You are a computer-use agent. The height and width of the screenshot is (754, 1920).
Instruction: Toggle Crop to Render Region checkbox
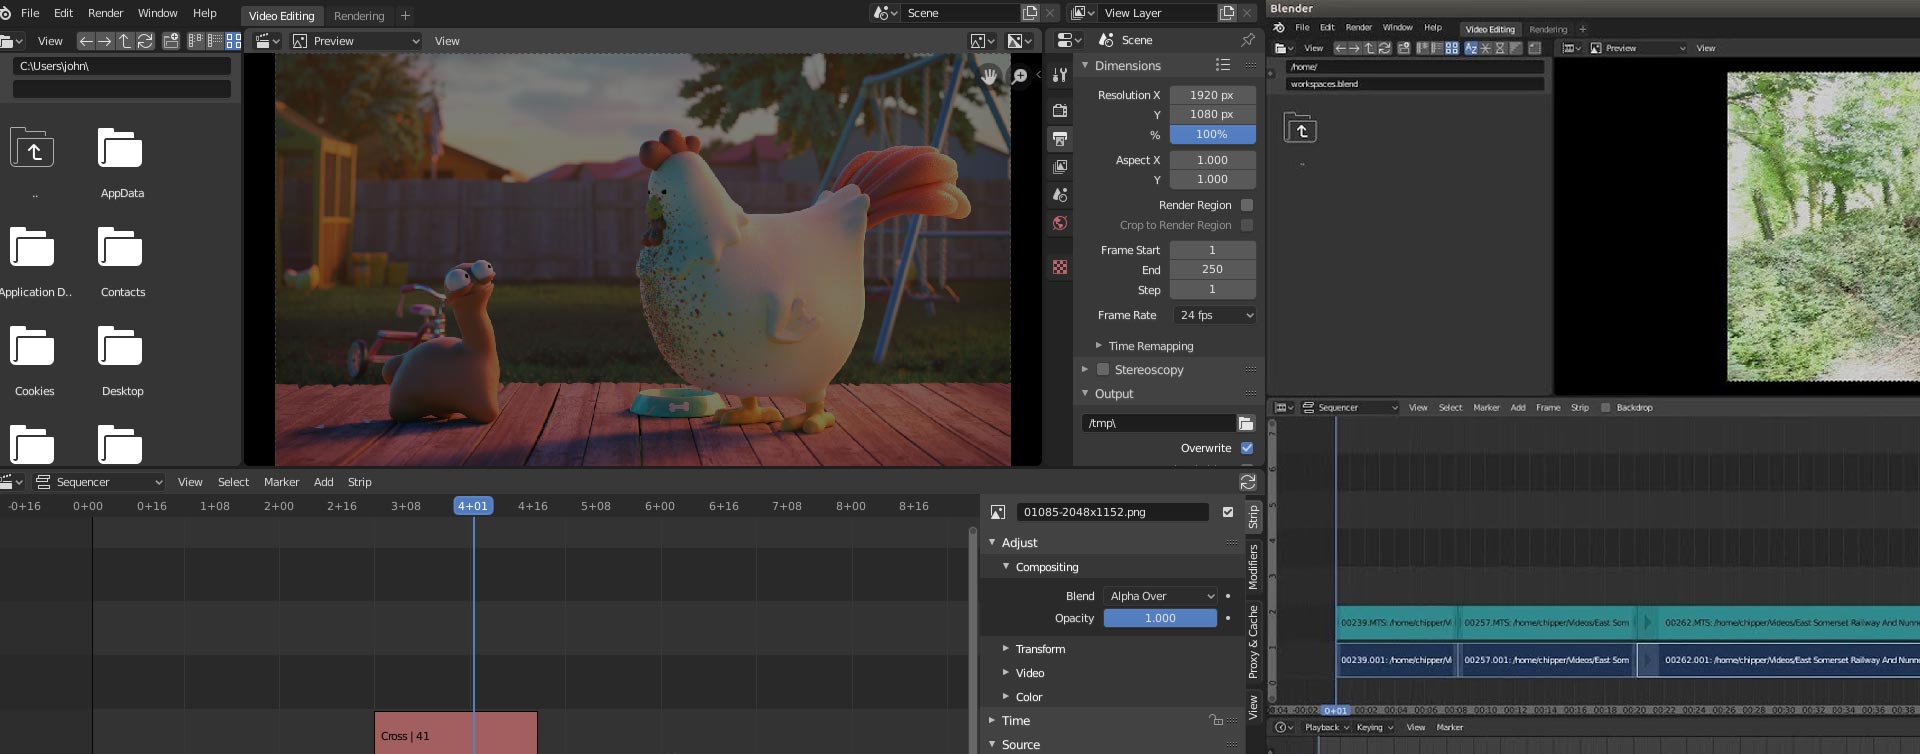click(1247, 225)
